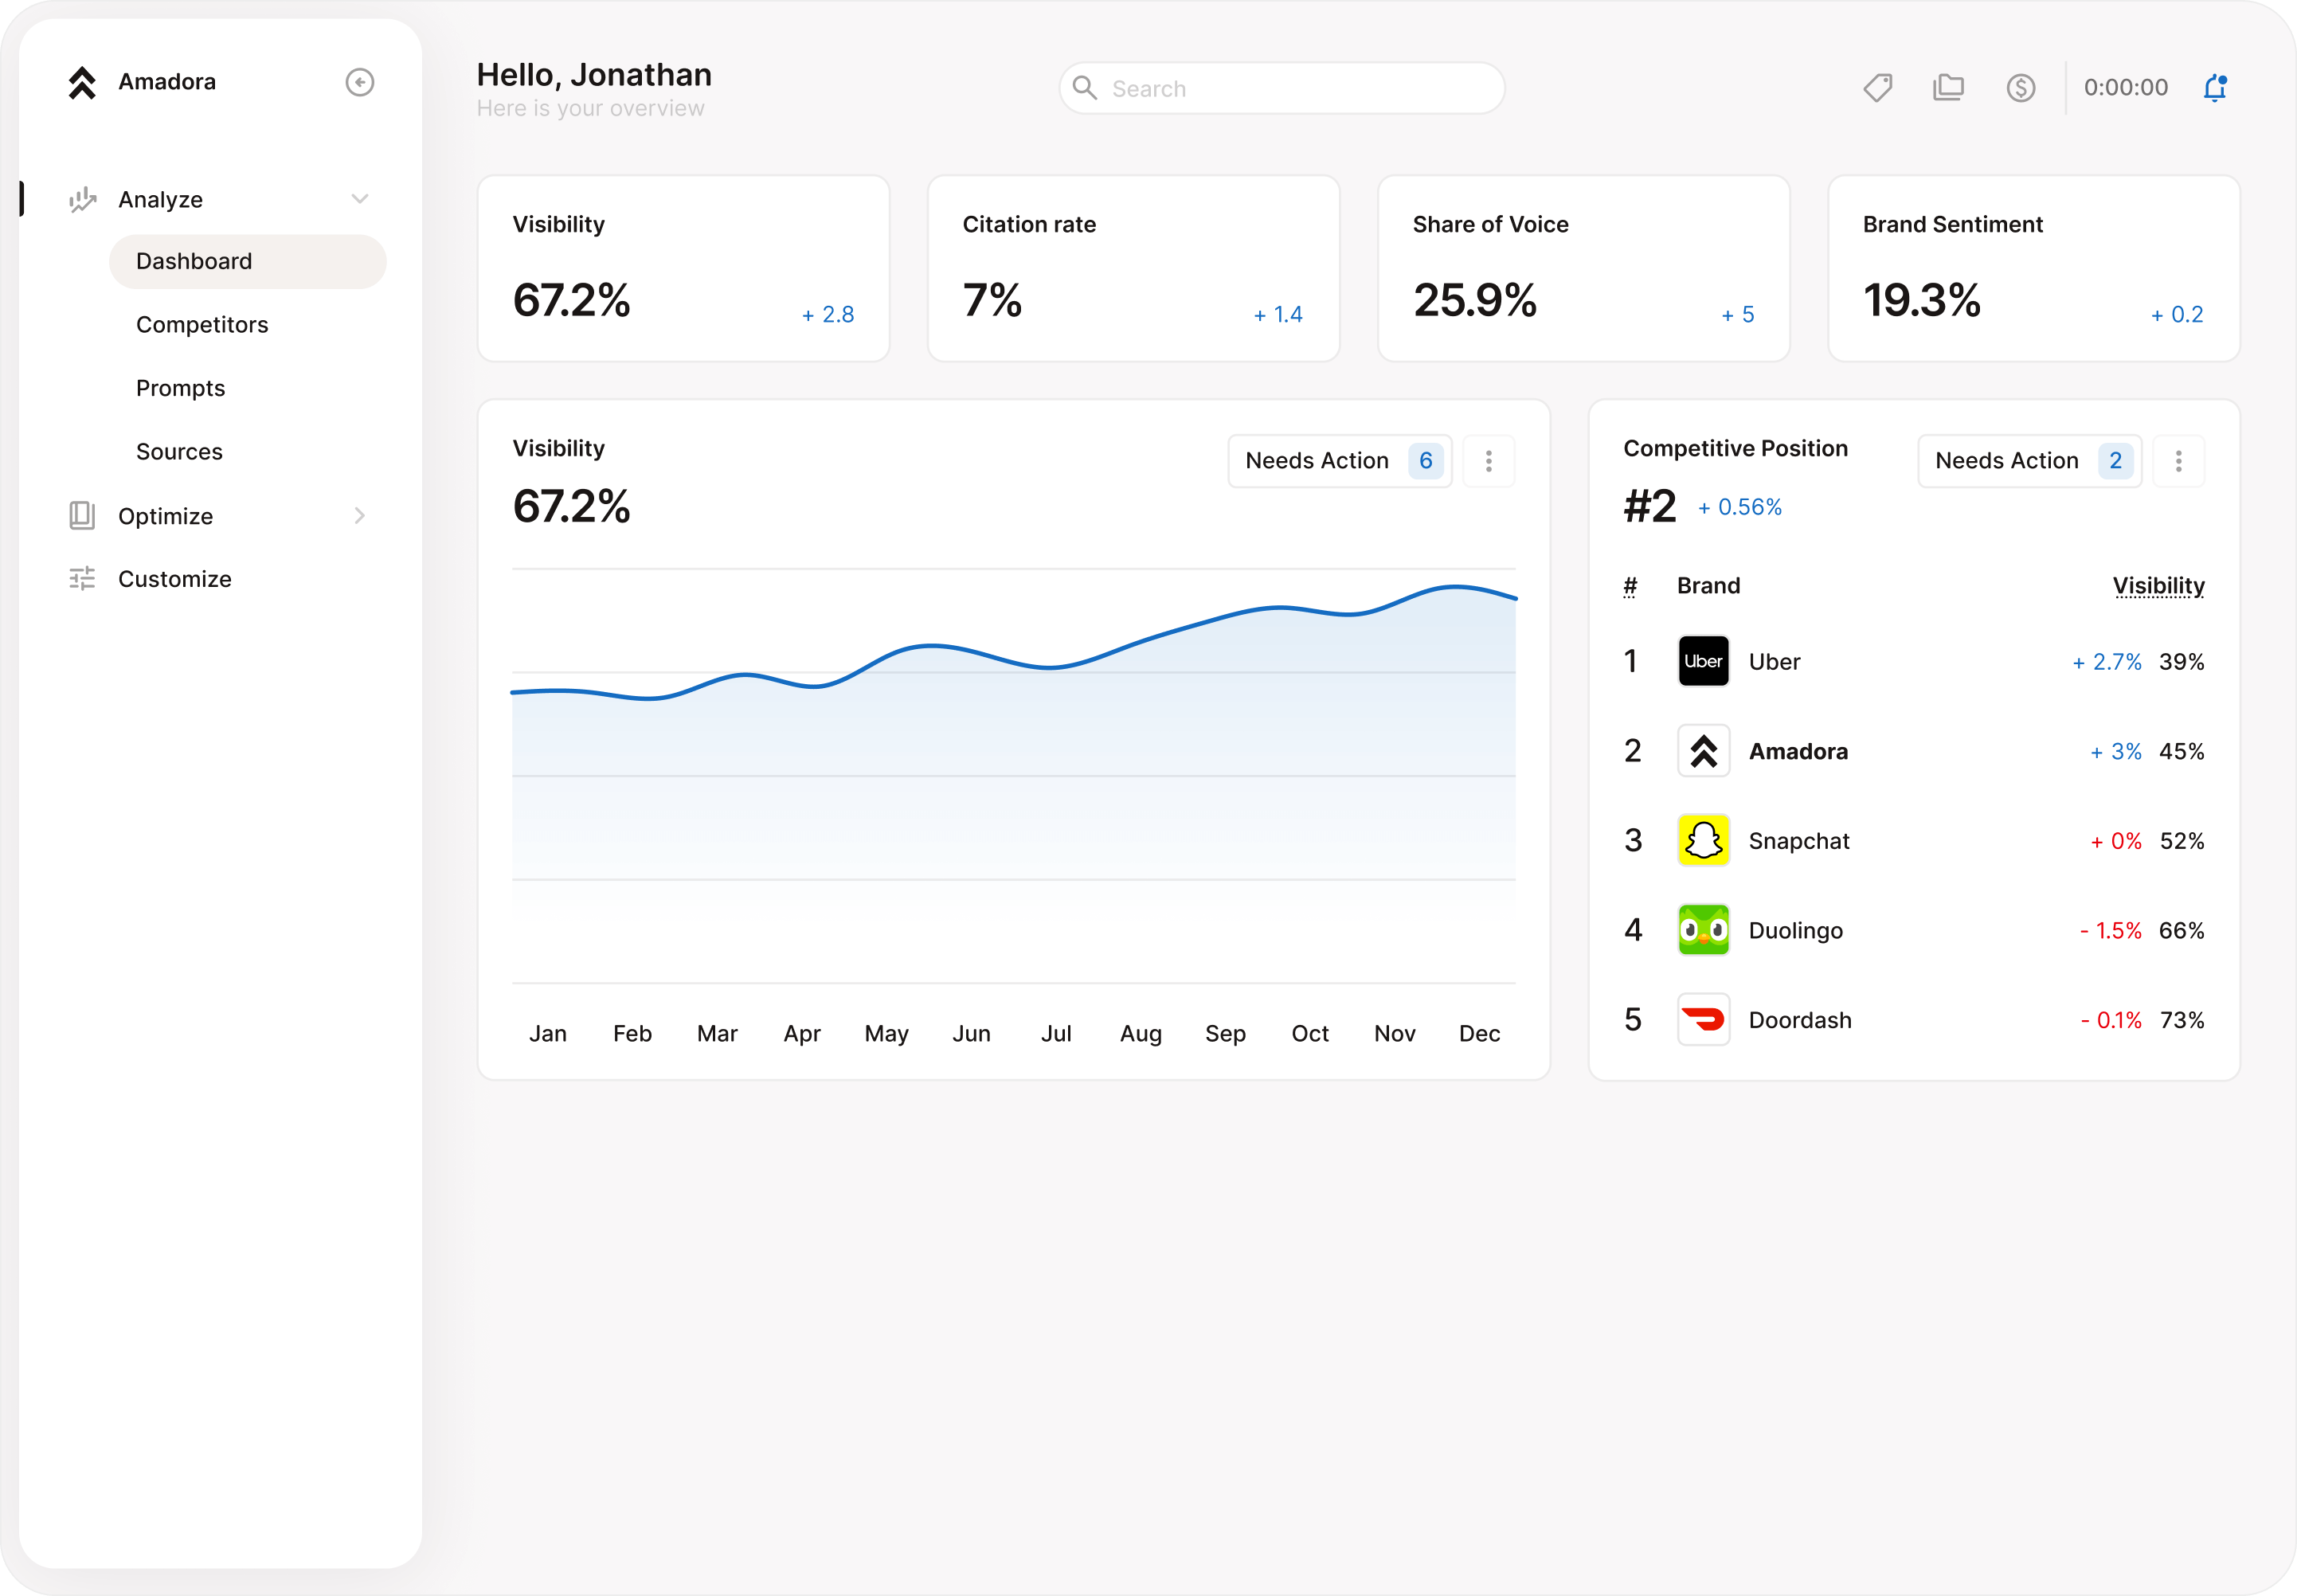Image resolution: width=2297 pixels, height=1596 pixels.
Task: Open the Citation rate 7% card
Action: pos(1134,269)
